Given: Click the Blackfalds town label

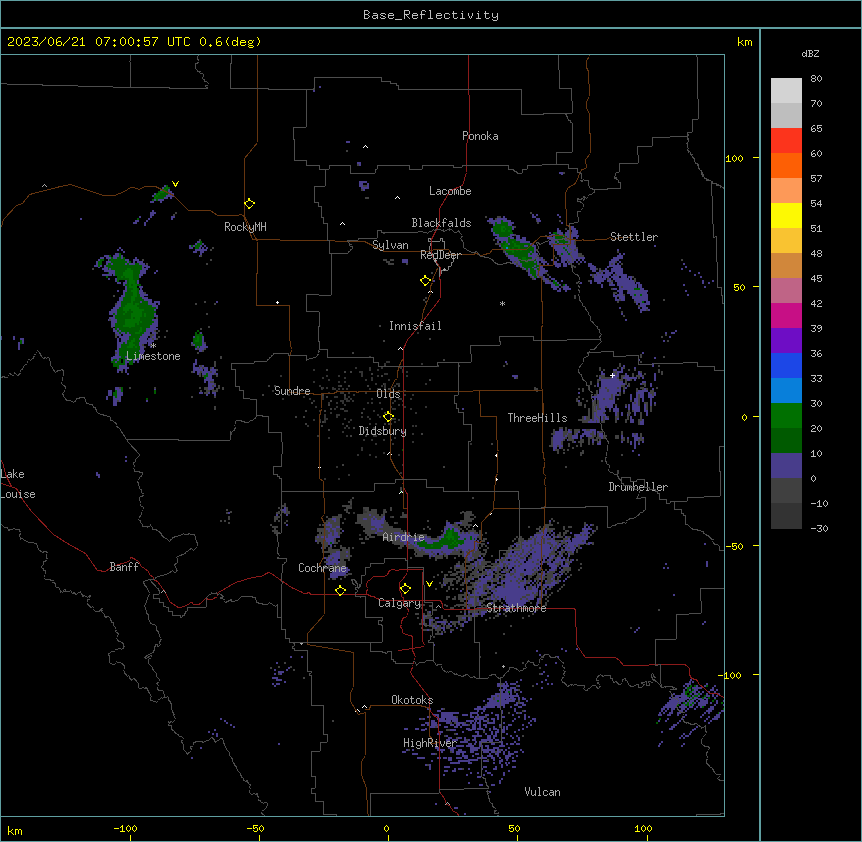Looking at the screenshot, I should point(441,223).
